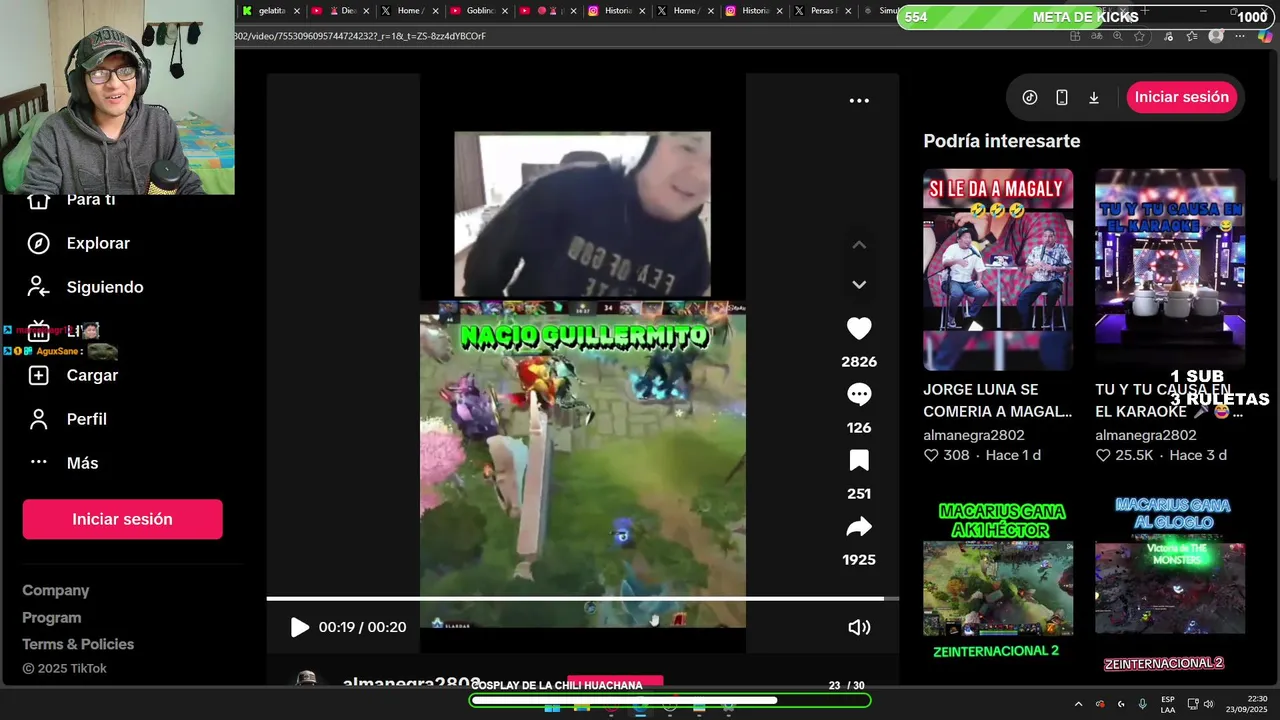The image size is (1280, 720).
Task: Click the 1925 shares count
Action: [x=859, y=560]
